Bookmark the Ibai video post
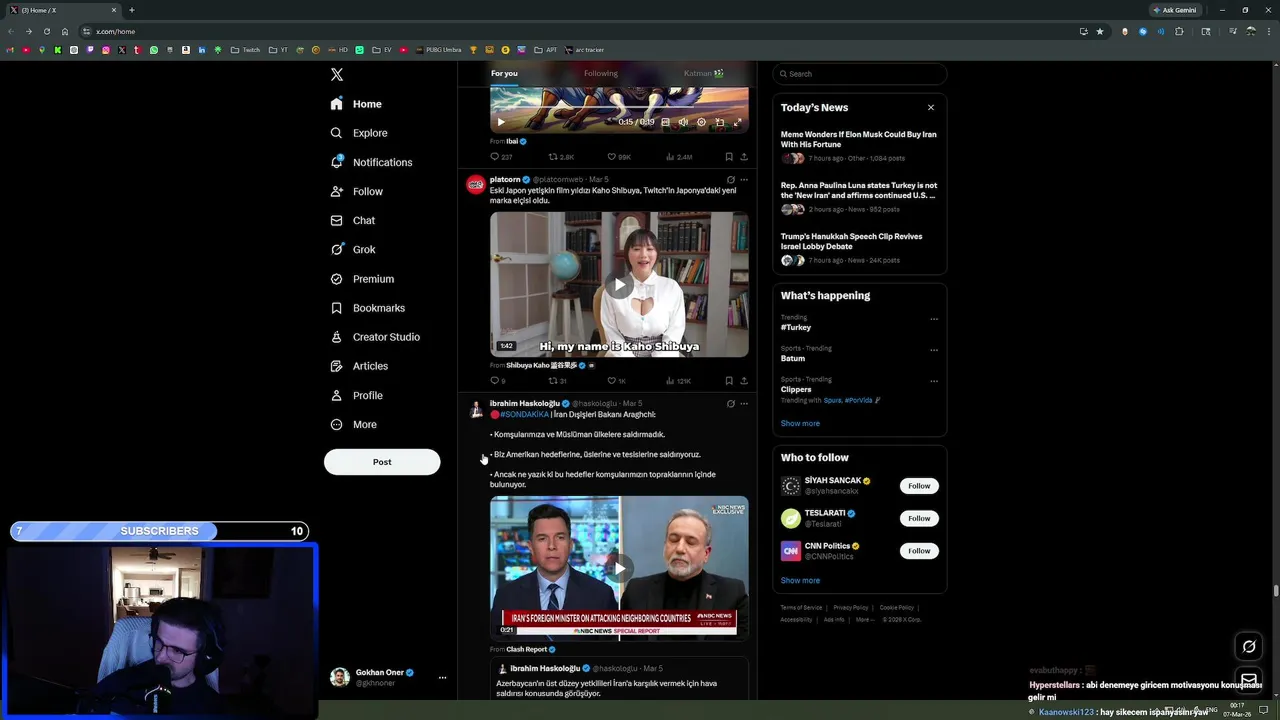 729,157
